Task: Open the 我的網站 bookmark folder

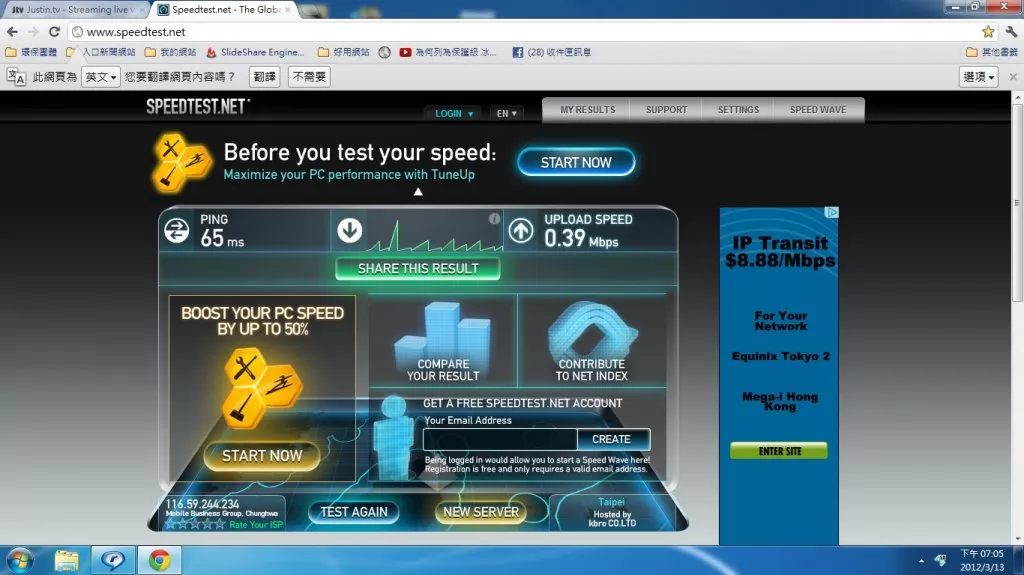Action: point(170,52)
